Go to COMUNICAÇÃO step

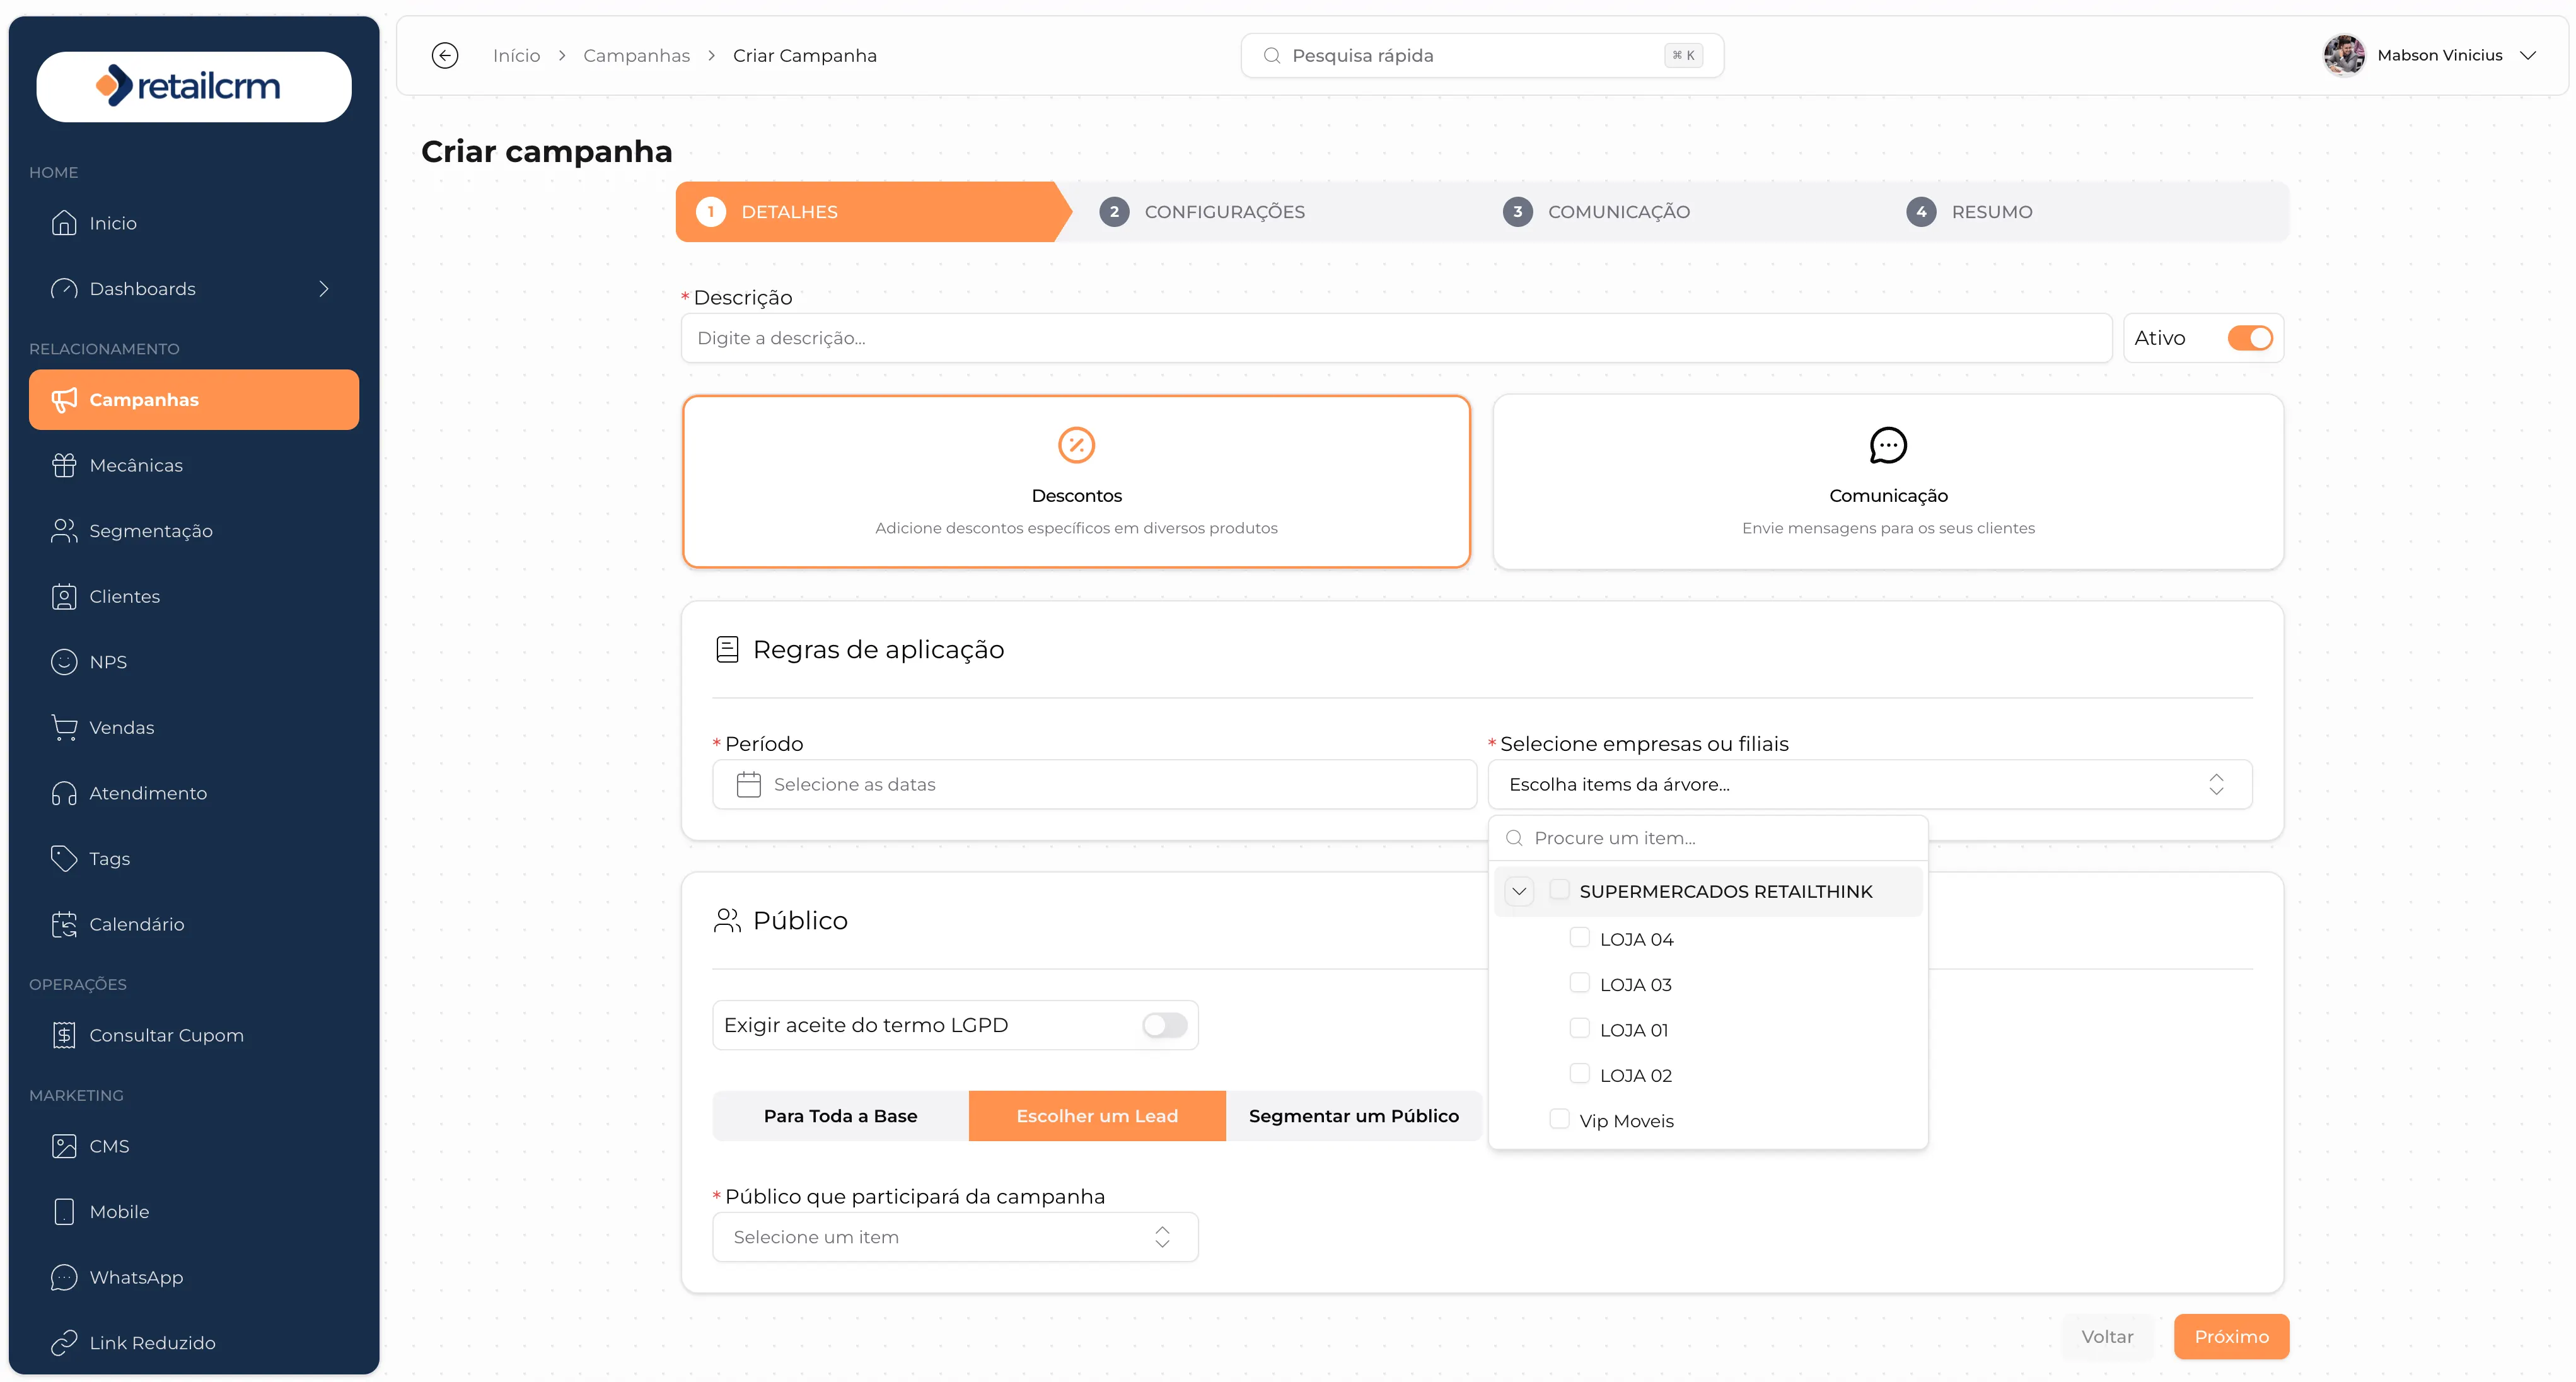(x=1596, y=212)
